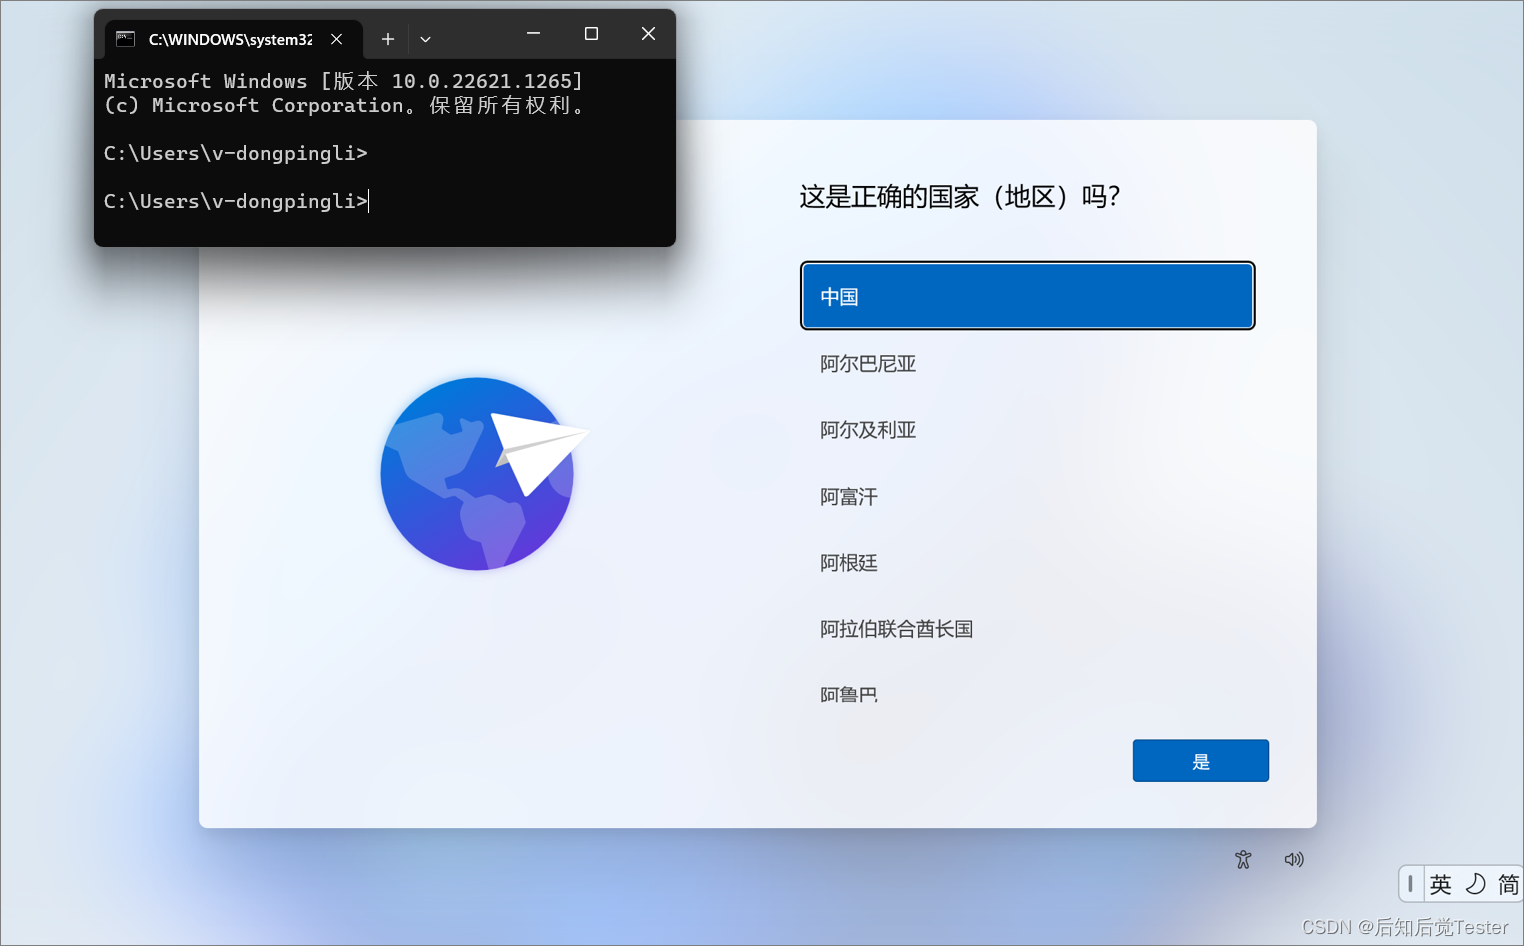The height and width of the screenshot is (946, 1524).
Task: Click the accessibility (ease of access) icon
Action: click(x=1242, y=859)
